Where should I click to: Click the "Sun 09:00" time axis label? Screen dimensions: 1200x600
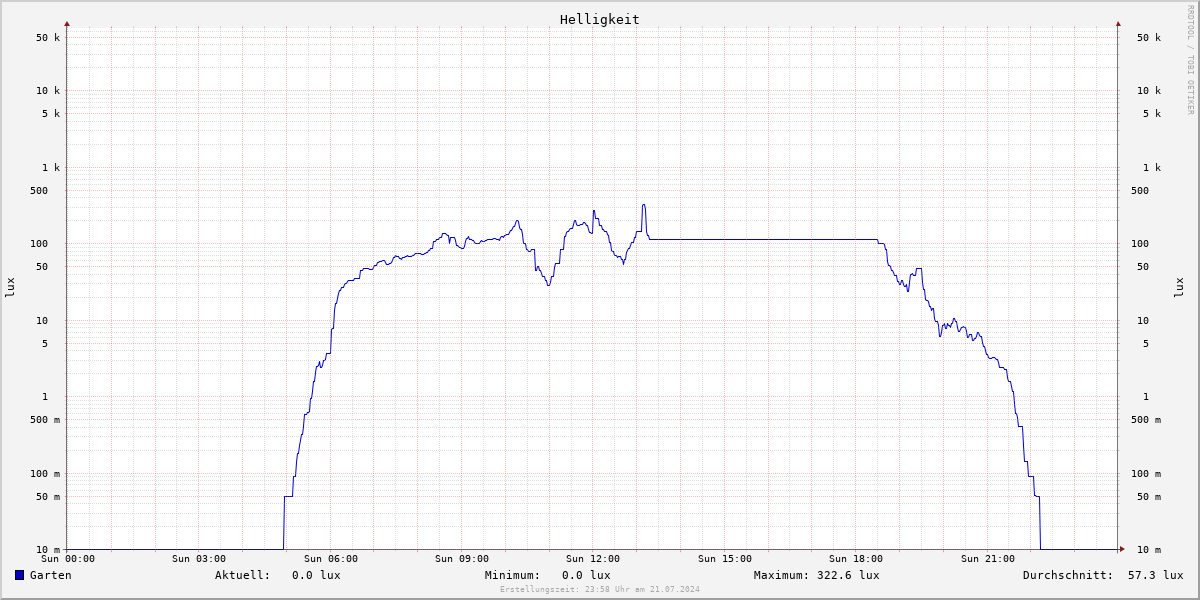point(462,559)
